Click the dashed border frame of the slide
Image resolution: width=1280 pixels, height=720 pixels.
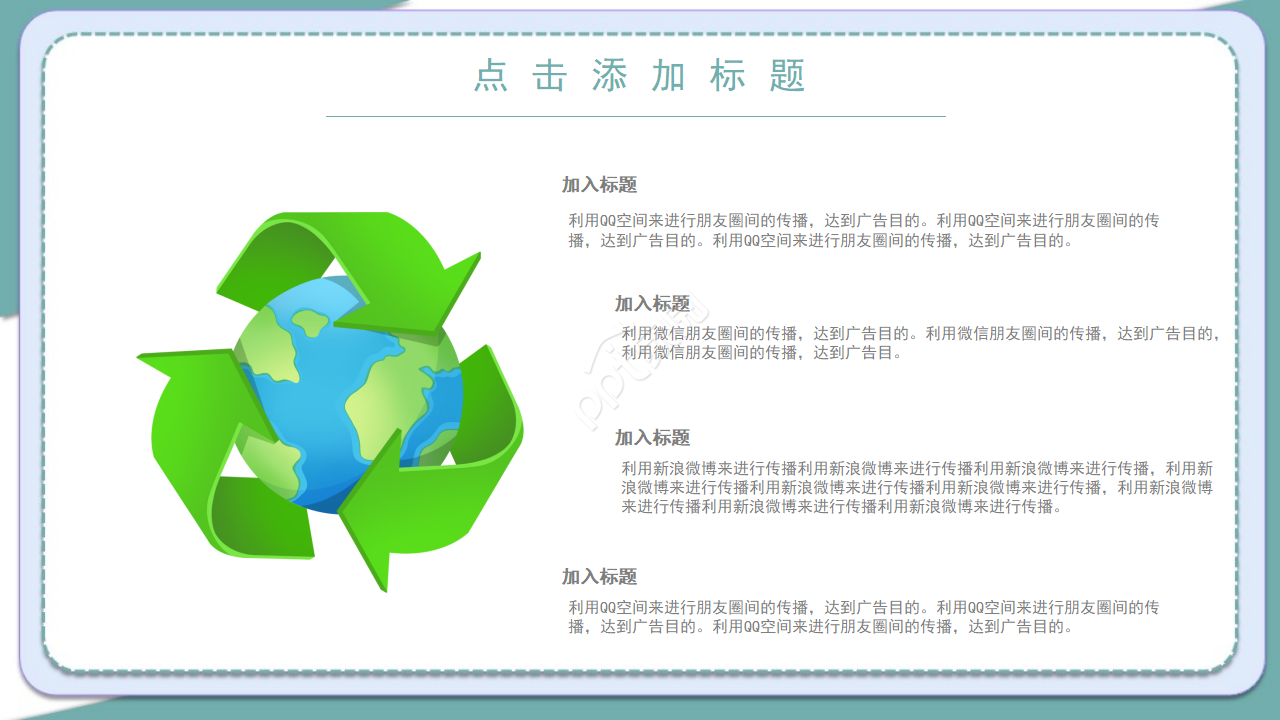coord(640,33)
